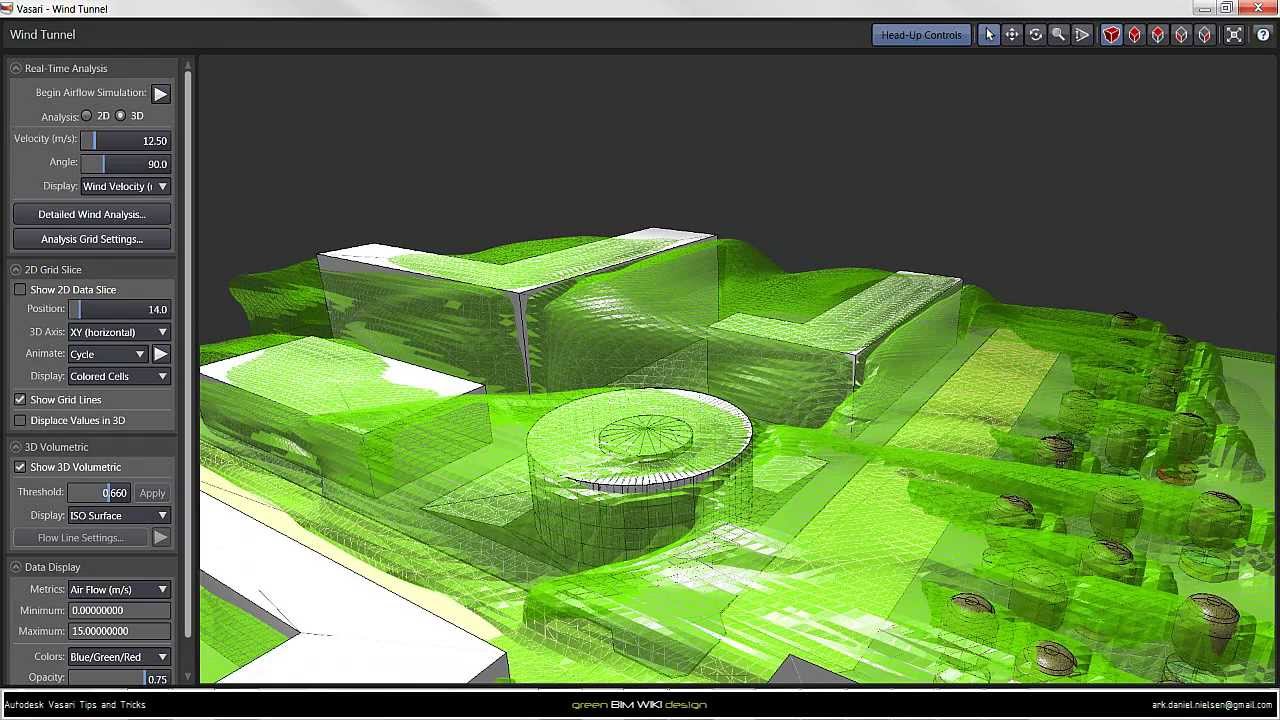The image size is (1280, 720).
Task: Play the 2D slice Cycle animation
Action: tap(160, 354)
